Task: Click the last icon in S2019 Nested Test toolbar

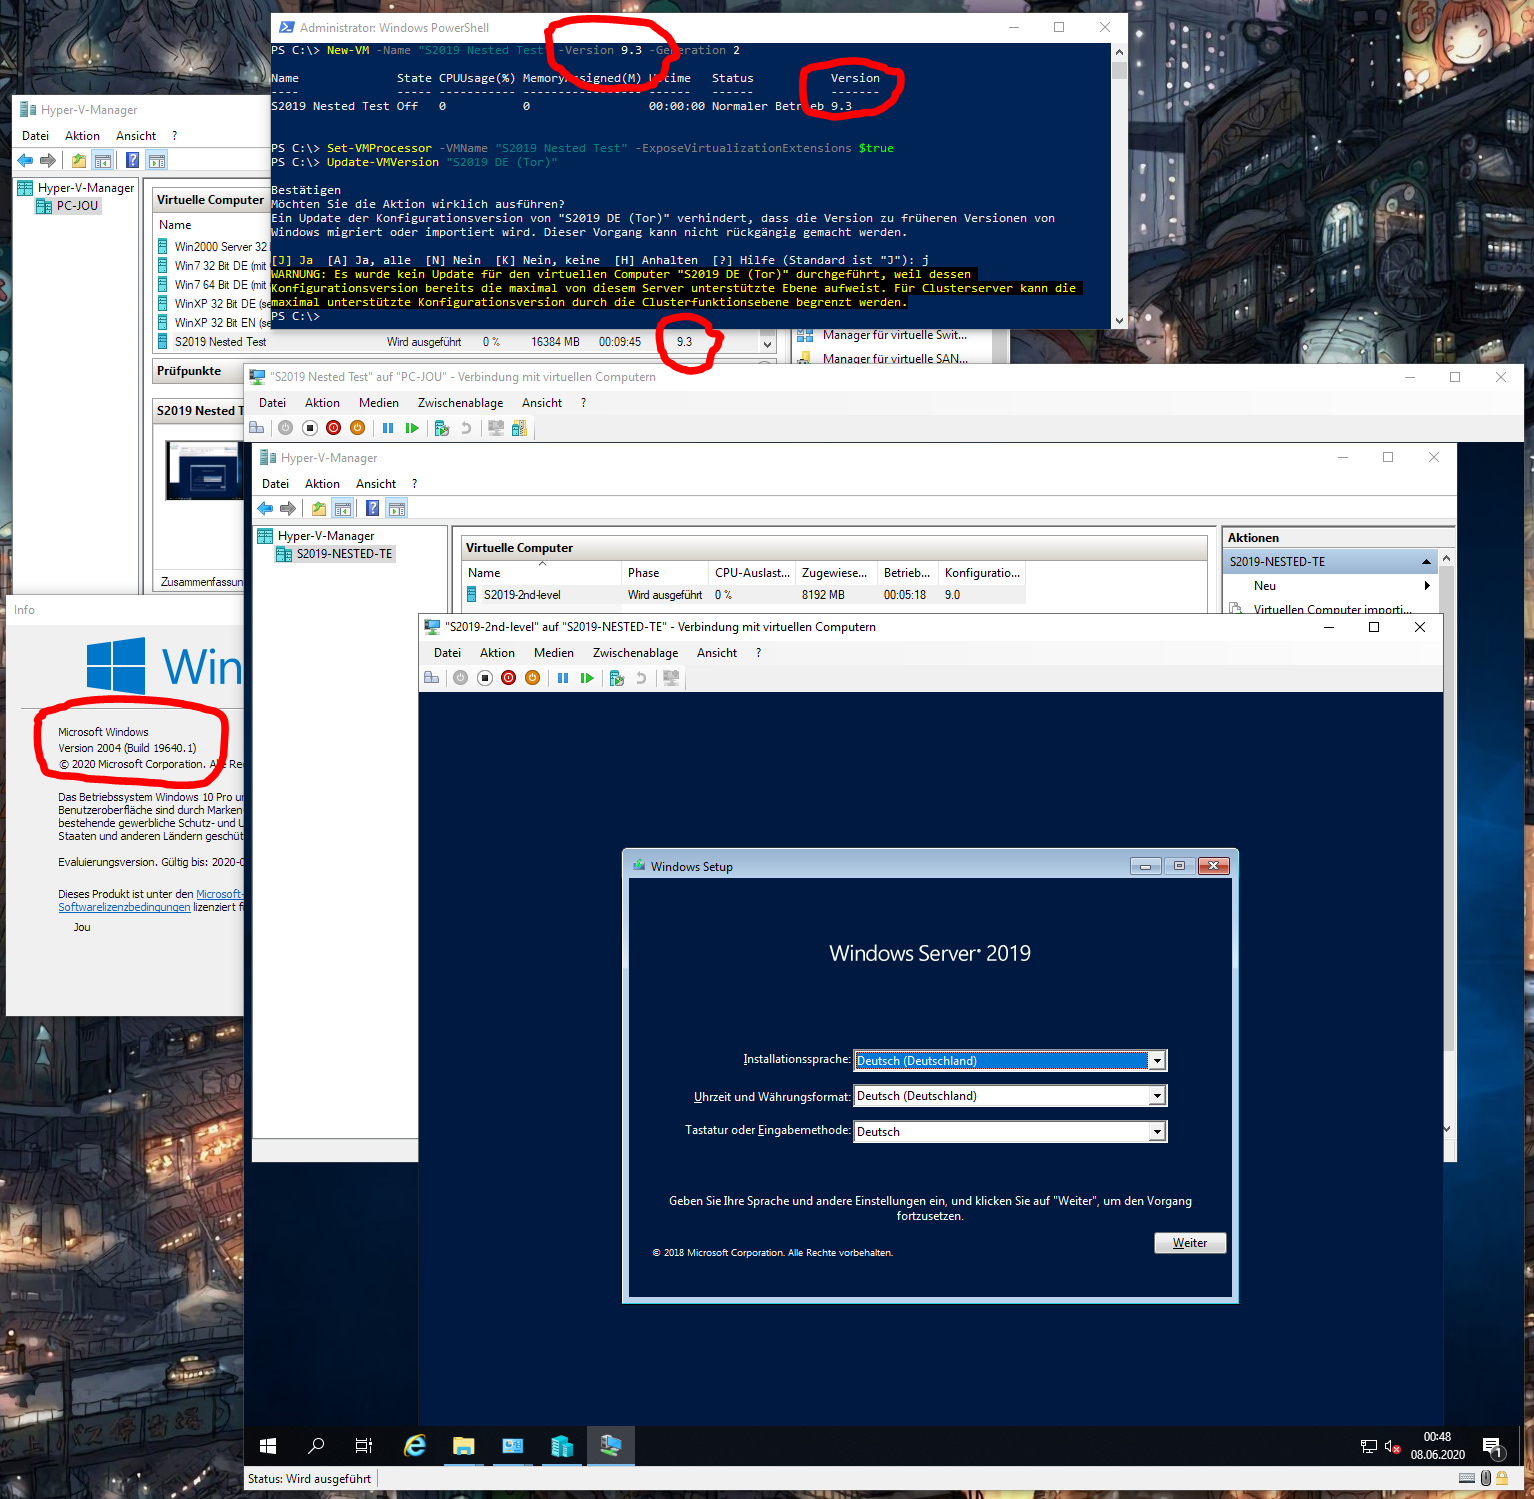Action: (519, 428)
